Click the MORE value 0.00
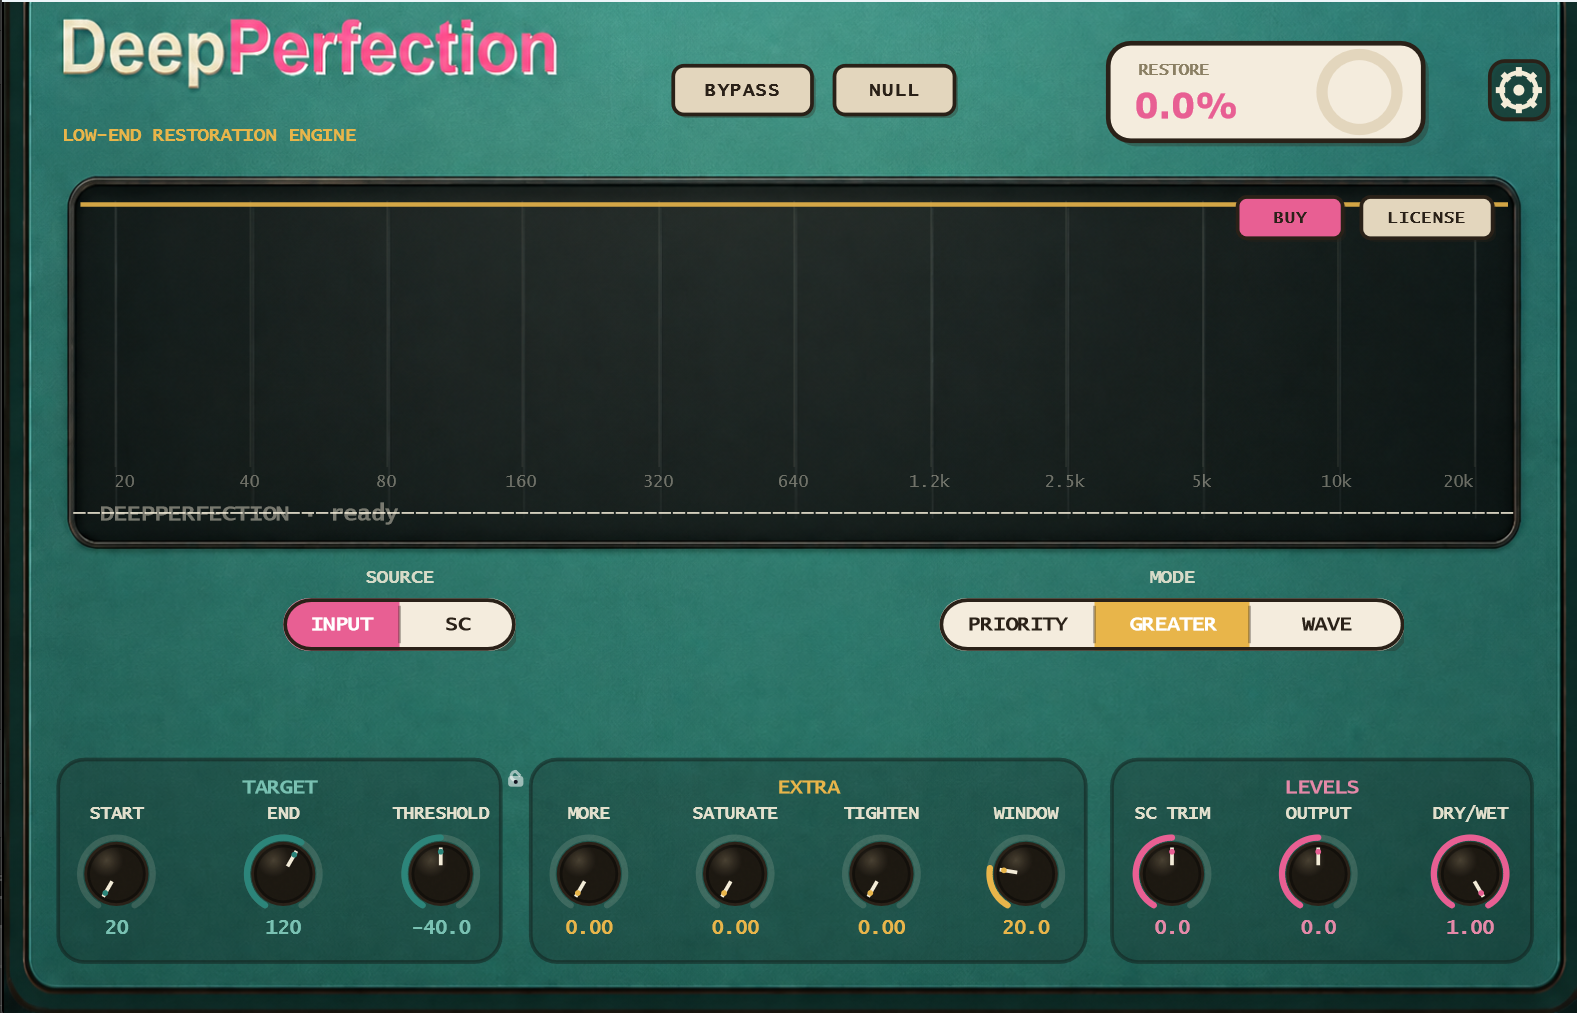Image resolution: width=1577 pixels, height=1013 pixels. 589,927
